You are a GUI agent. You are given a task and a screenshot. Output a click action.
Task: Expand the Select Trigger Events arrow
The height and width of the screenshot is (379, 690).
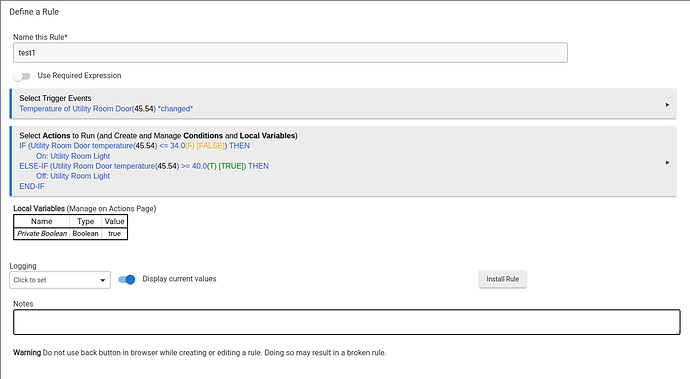(x=667, y=105)
